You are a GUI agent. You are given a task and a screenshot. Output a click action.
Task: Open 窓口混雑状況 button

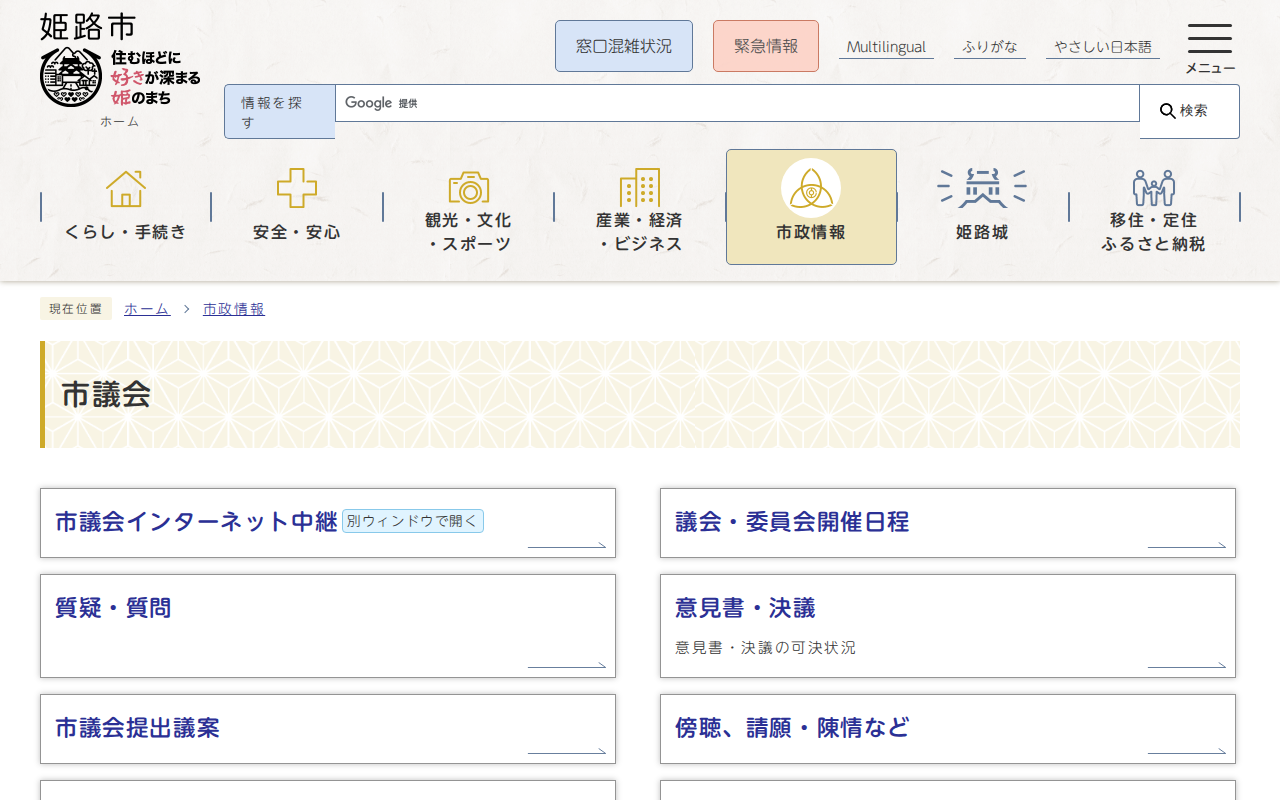tap(624, 46)
